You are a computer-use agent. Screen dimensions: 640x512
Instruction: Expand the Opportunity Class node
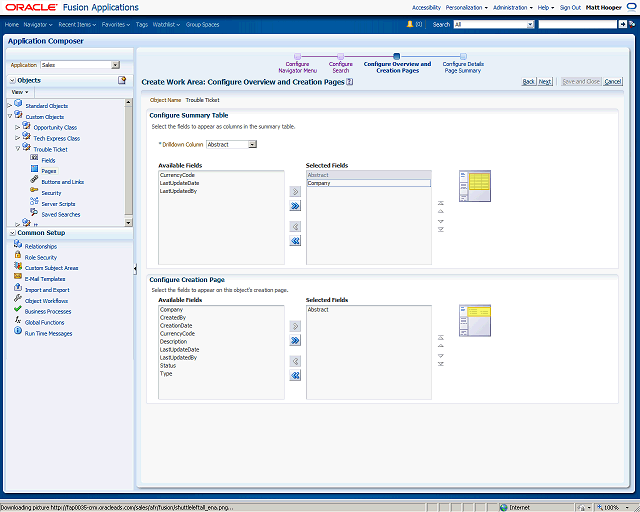18,127
